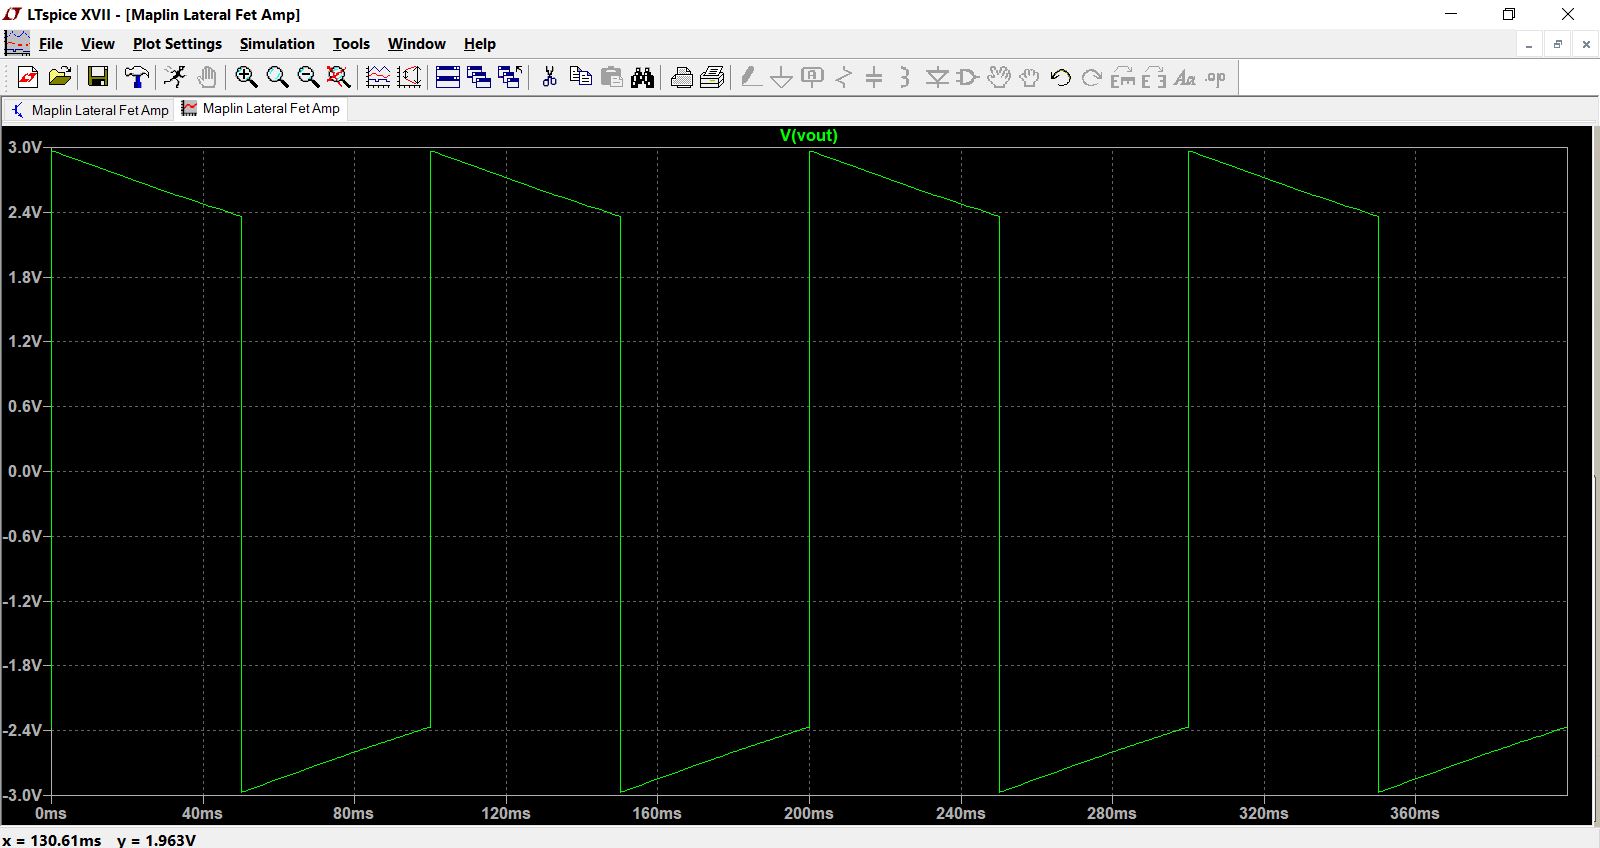Click the Autorange axes icon

pyautogui.click(x=409, y=77)
